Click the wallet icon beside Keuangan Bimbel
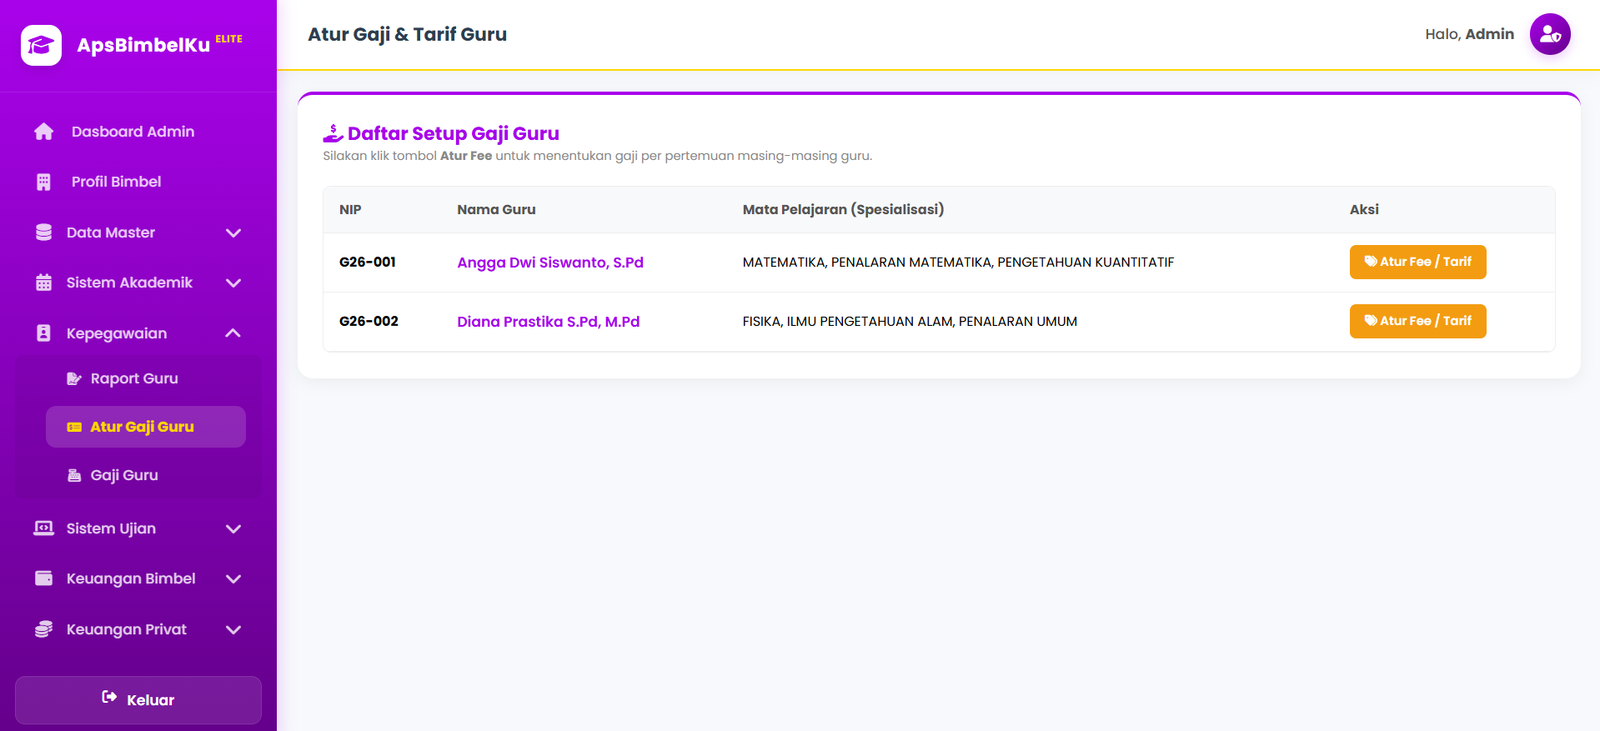The image size is (1600, 731). click(x=44, y=578)
